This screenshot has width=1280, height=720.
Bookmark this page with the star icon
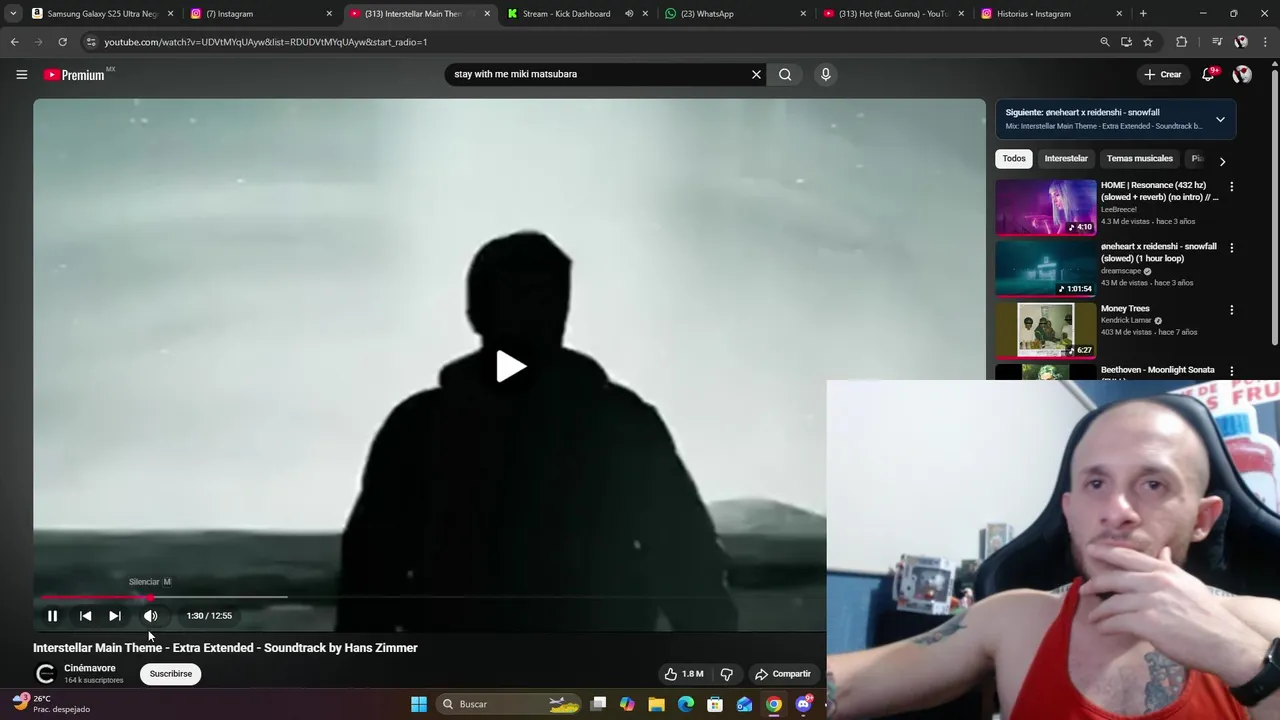[x=1148, y=42]
